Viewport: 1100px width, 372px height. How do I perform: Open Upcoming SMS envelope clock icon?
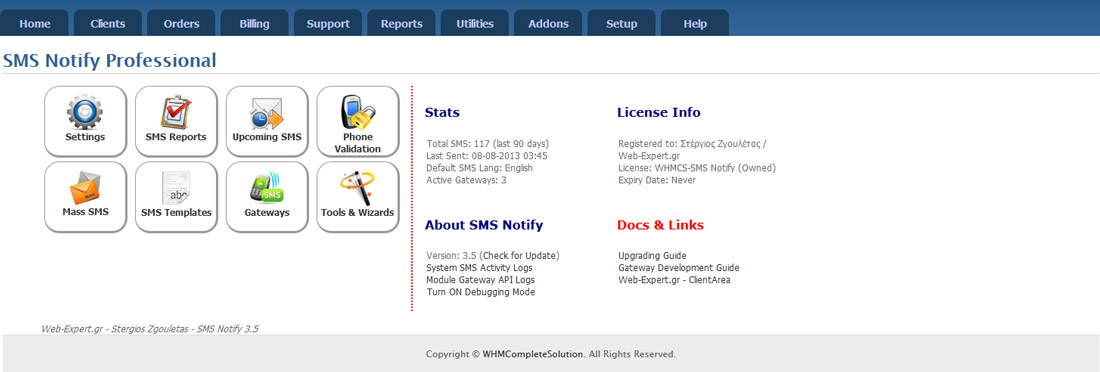coord(267,121)
